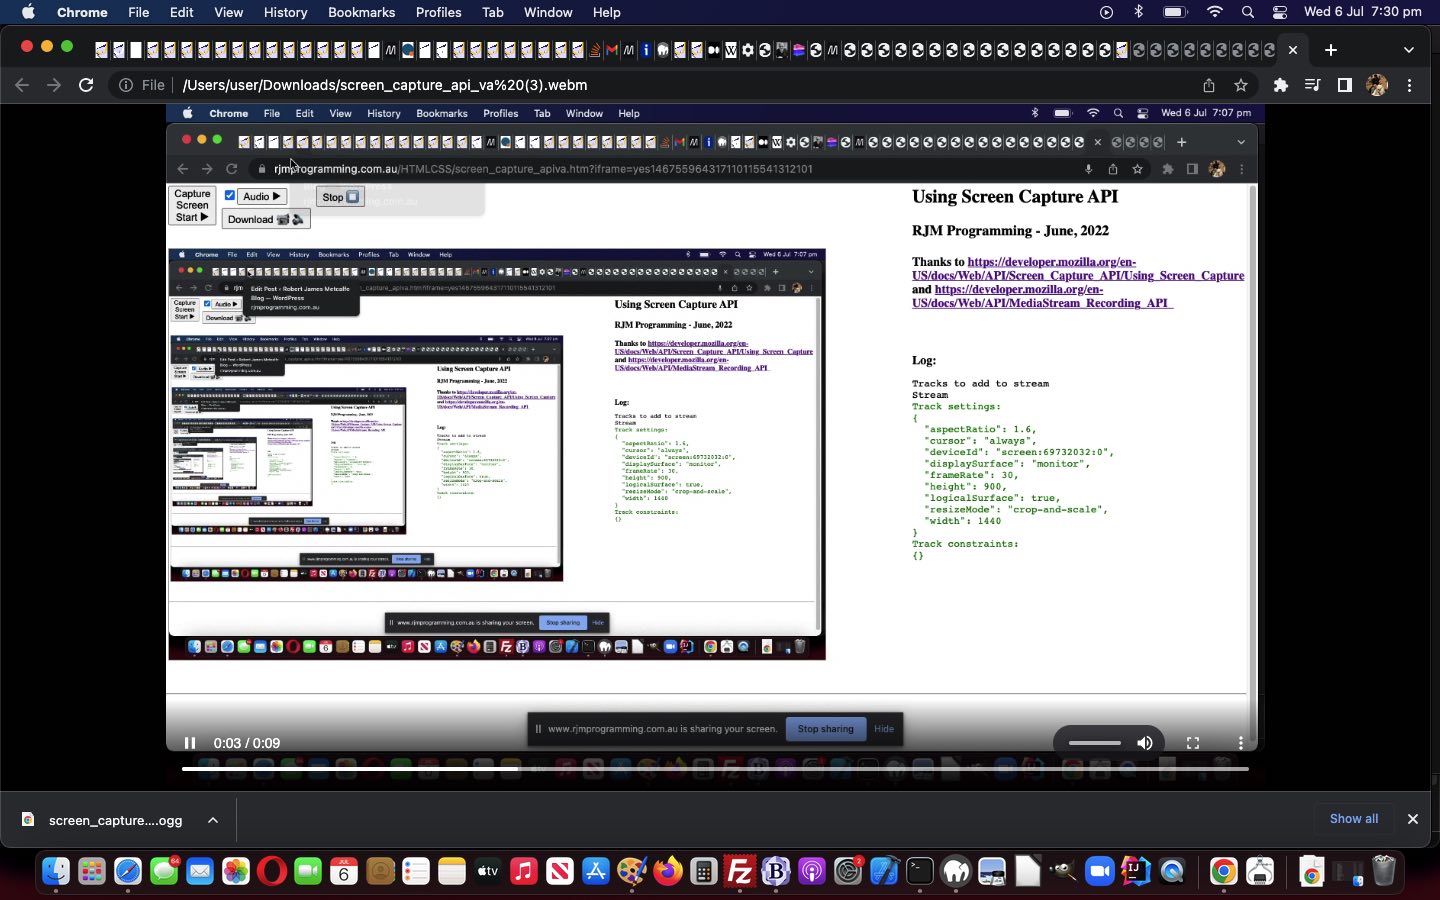The height and width of the screenshot is (900, 1440).
Task: Expand the tab search chevron
Action: (x=1409, y=49)
